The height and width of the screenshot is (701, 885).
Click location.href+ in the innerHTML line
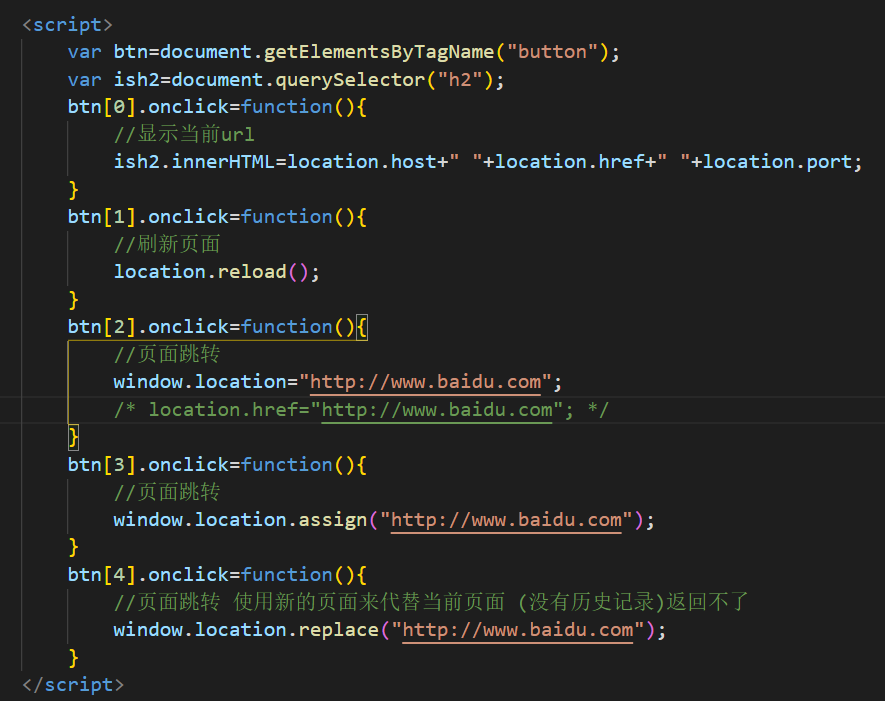(x=576, y=162)
